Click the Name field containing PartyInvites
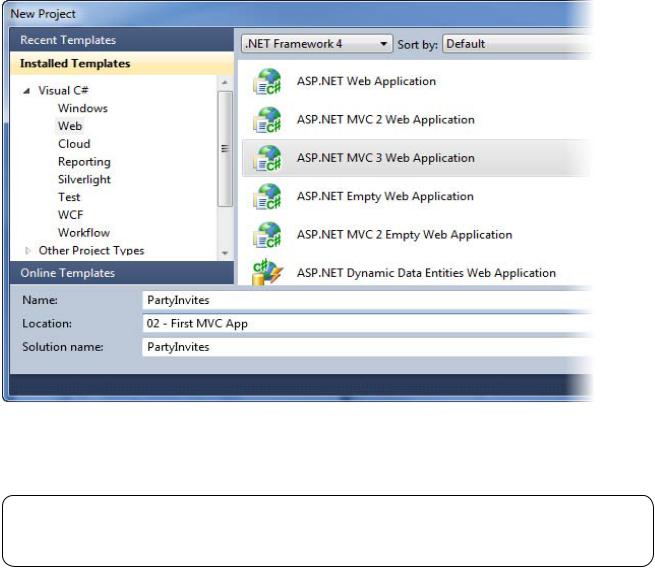 pyautogui.click(x=367, y=300)
